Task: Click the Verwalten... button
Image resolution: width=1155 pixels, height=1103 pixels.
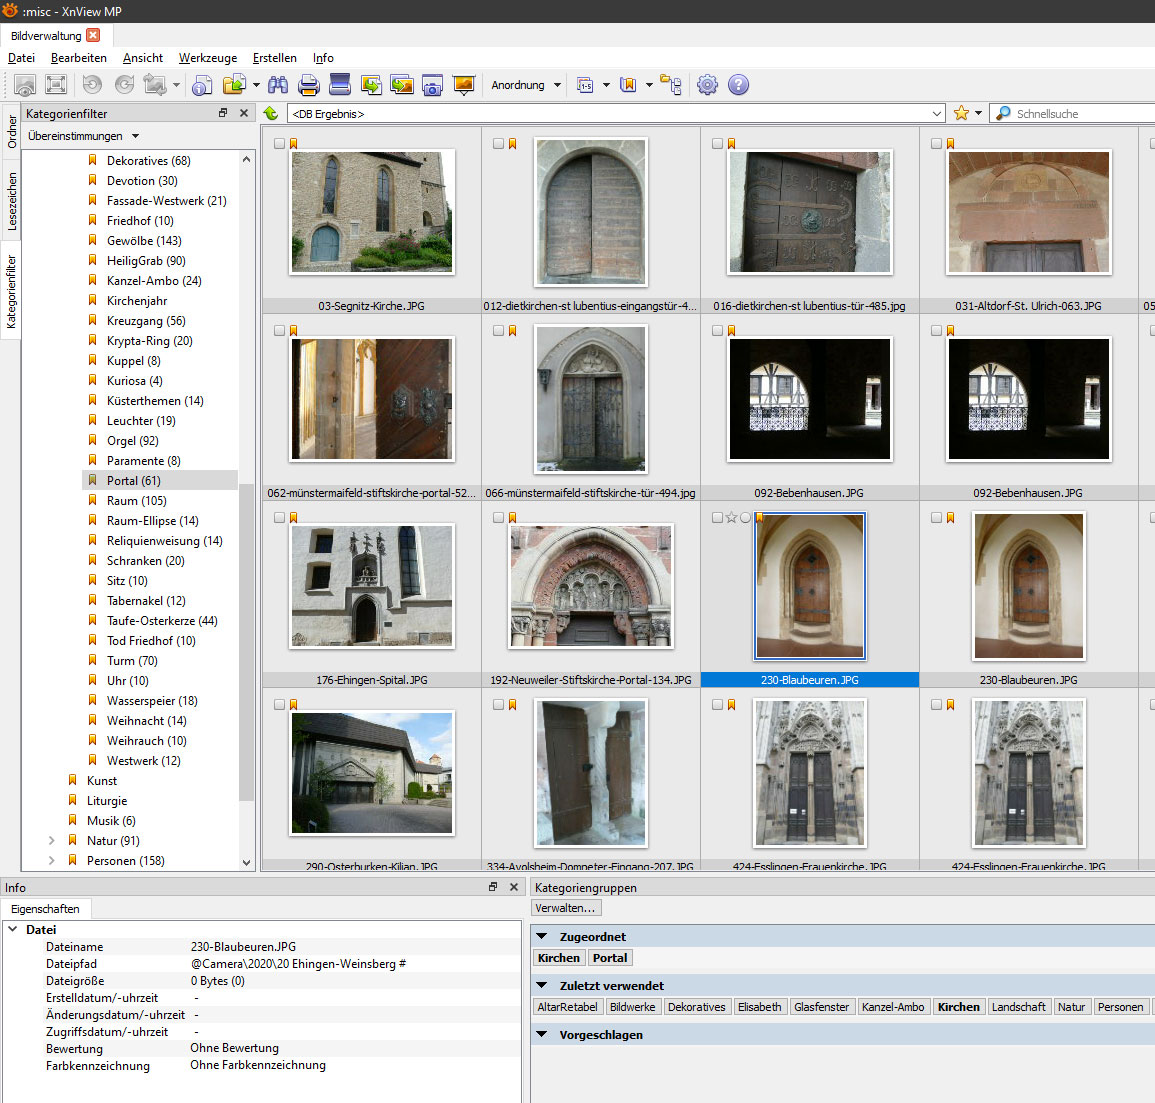Action: point(566,908)
